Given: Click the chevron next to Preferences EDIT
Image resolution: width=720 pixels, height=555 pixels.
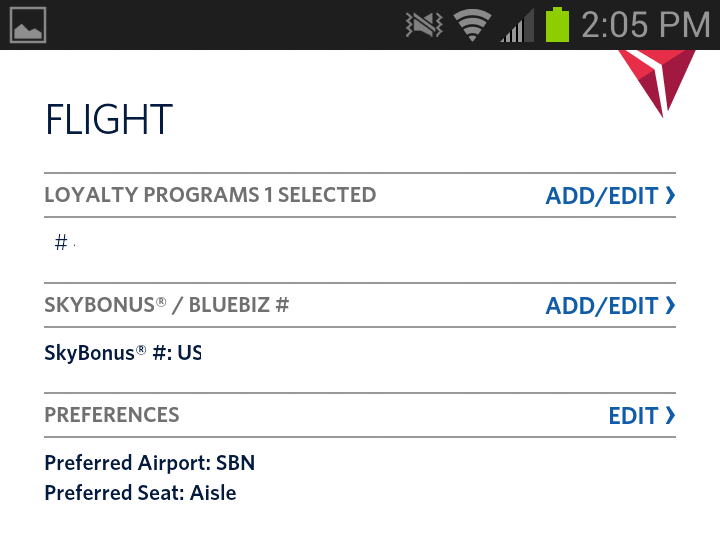Looking at the screenshot, I should [670, 416].
